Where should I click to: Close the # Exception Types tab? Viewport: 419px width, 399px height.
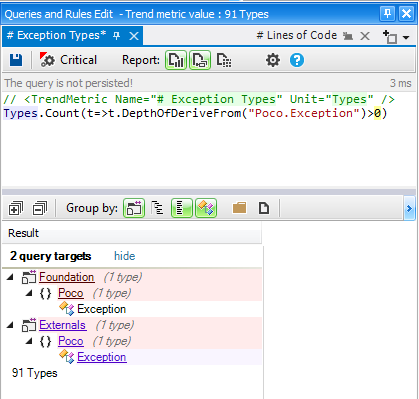pos(134,36)
